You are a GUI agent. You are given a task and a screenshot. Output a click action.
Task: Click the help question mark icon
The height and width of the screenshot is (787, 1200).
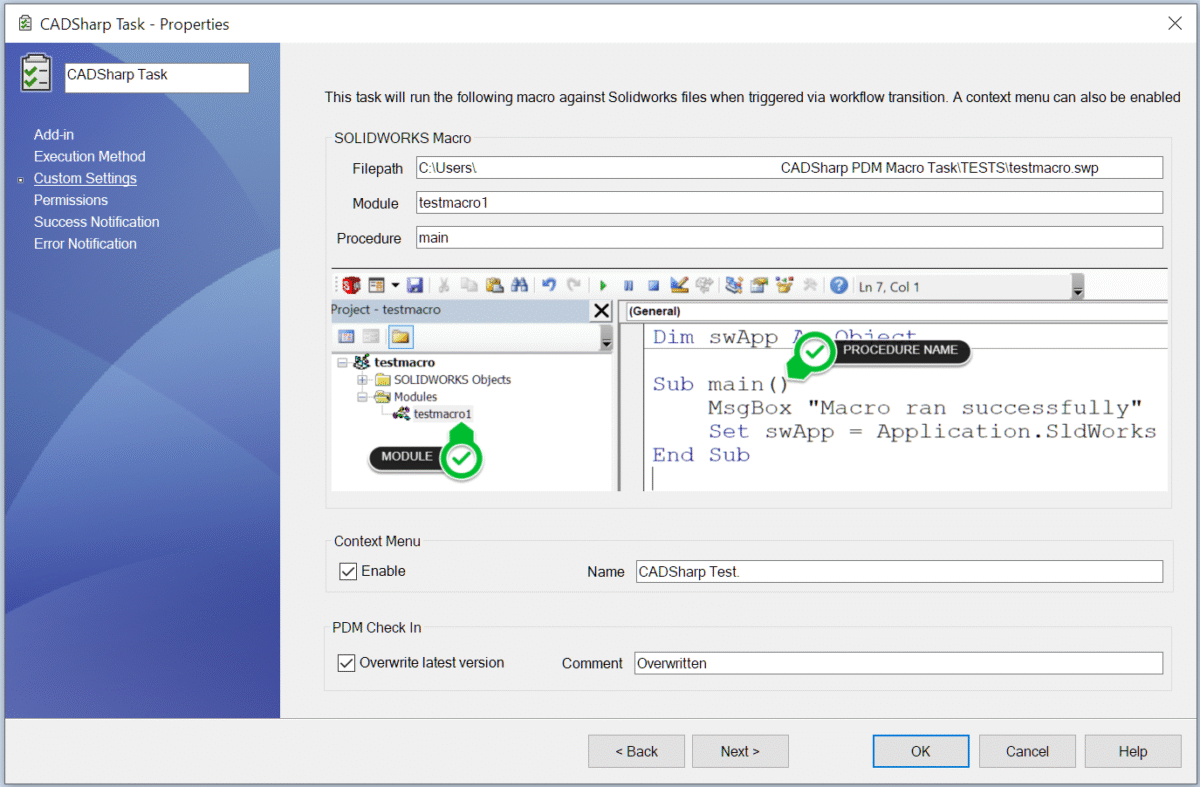pos(838,286)
